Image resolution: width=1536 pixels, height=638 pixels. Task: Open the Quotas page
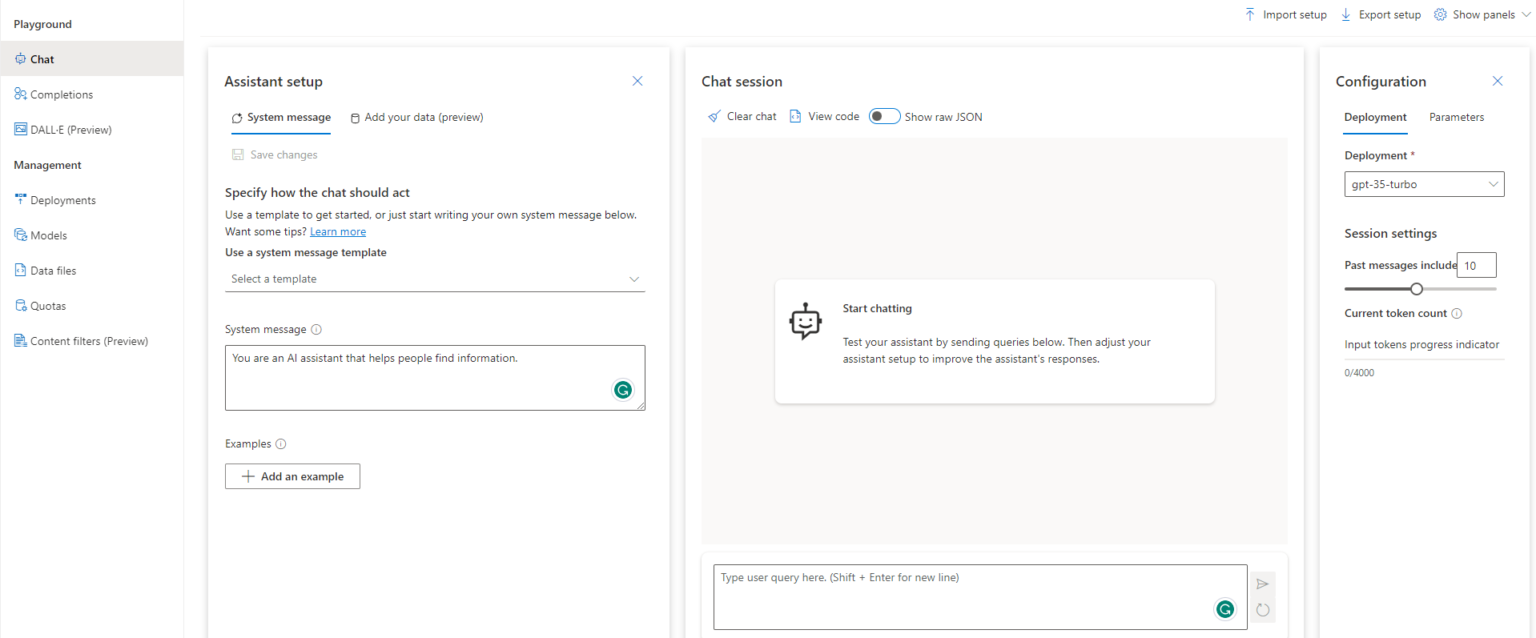(48, 305)
